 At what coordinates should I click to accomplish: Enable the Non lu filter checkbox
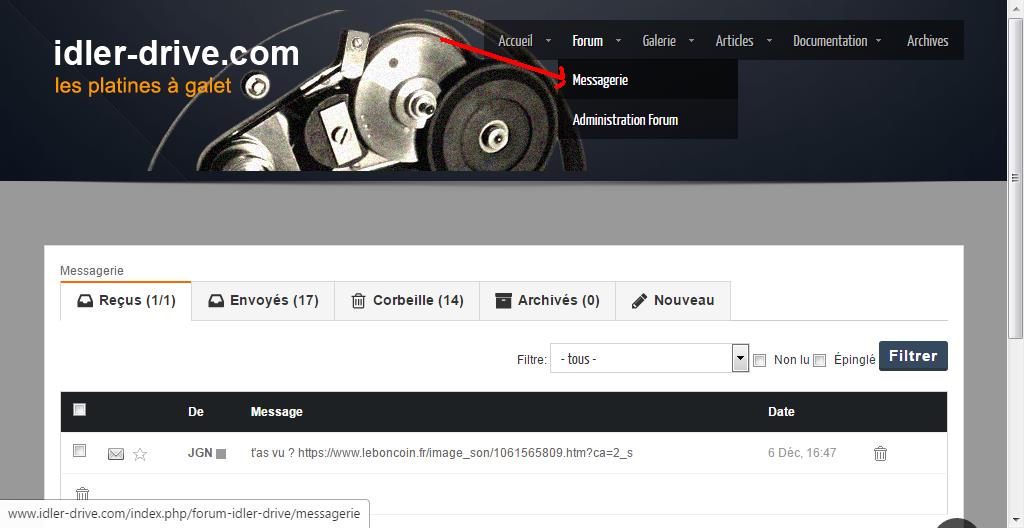(759, 360)
